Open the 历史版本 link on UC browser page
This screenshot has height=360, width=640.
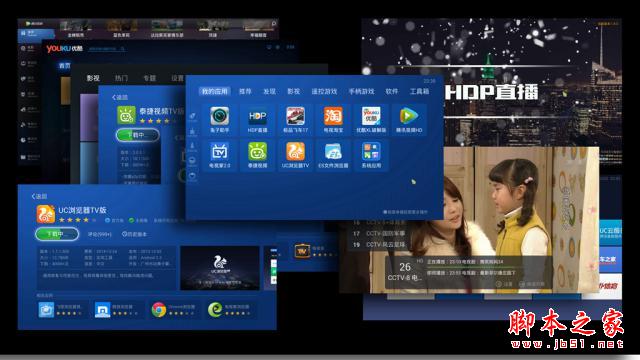coord(134,234)
